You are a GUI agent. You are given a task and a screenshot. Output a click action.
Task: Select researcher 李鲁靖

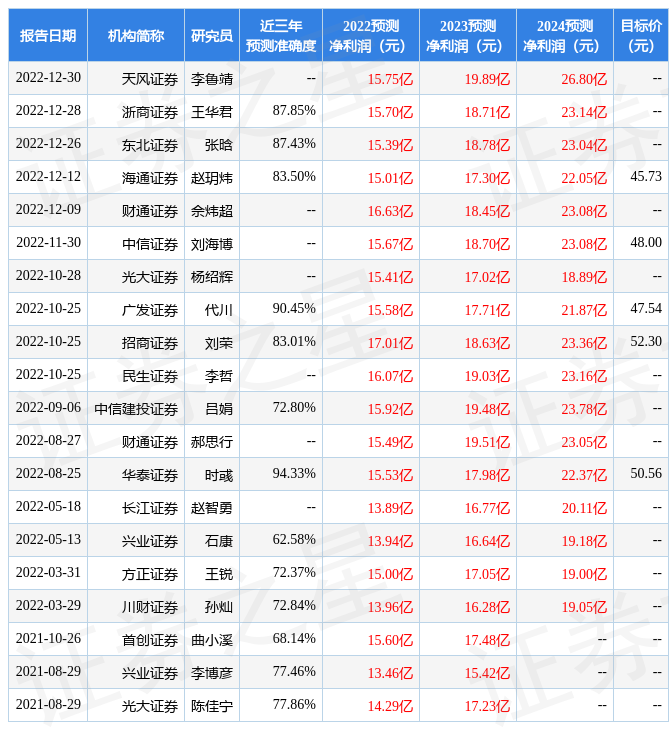click(212, 79)
